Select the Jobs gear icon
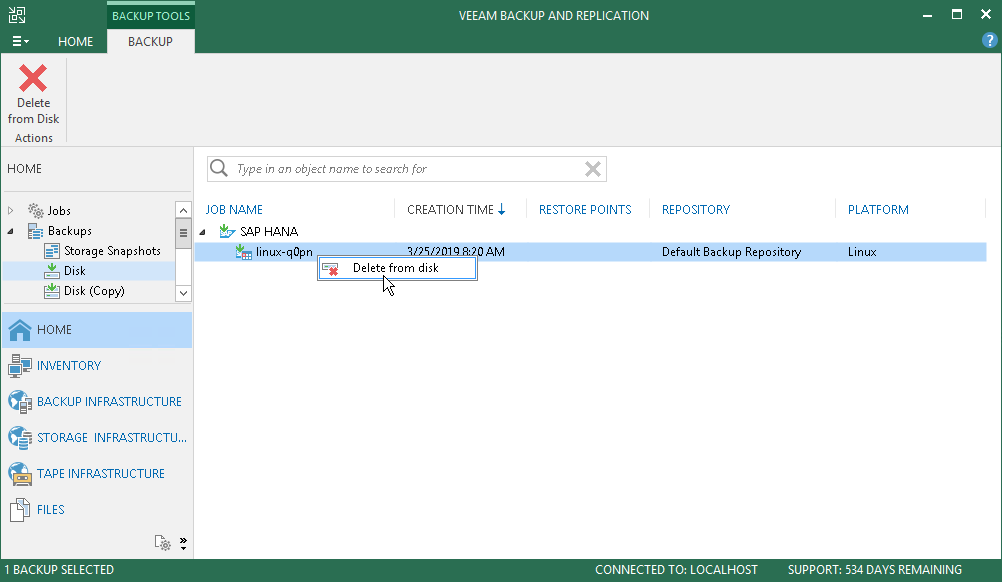 click(35, 210)
